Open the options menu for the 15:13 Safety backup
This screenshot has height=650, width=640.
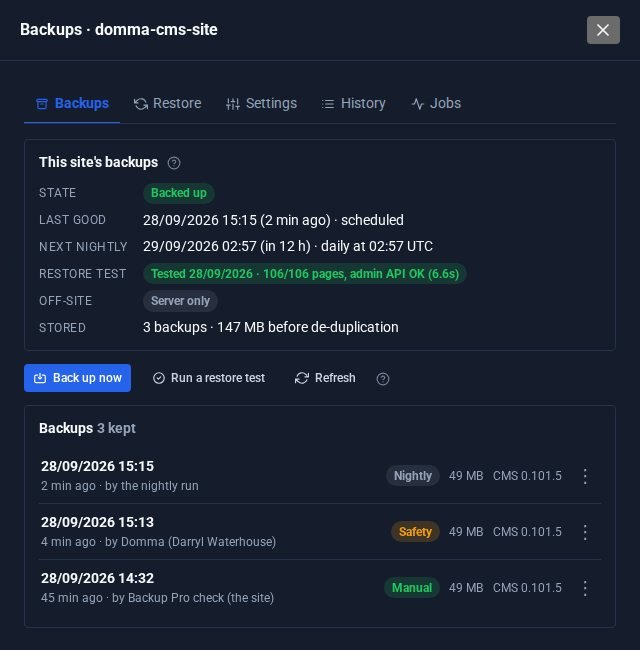tap(585, 532)
